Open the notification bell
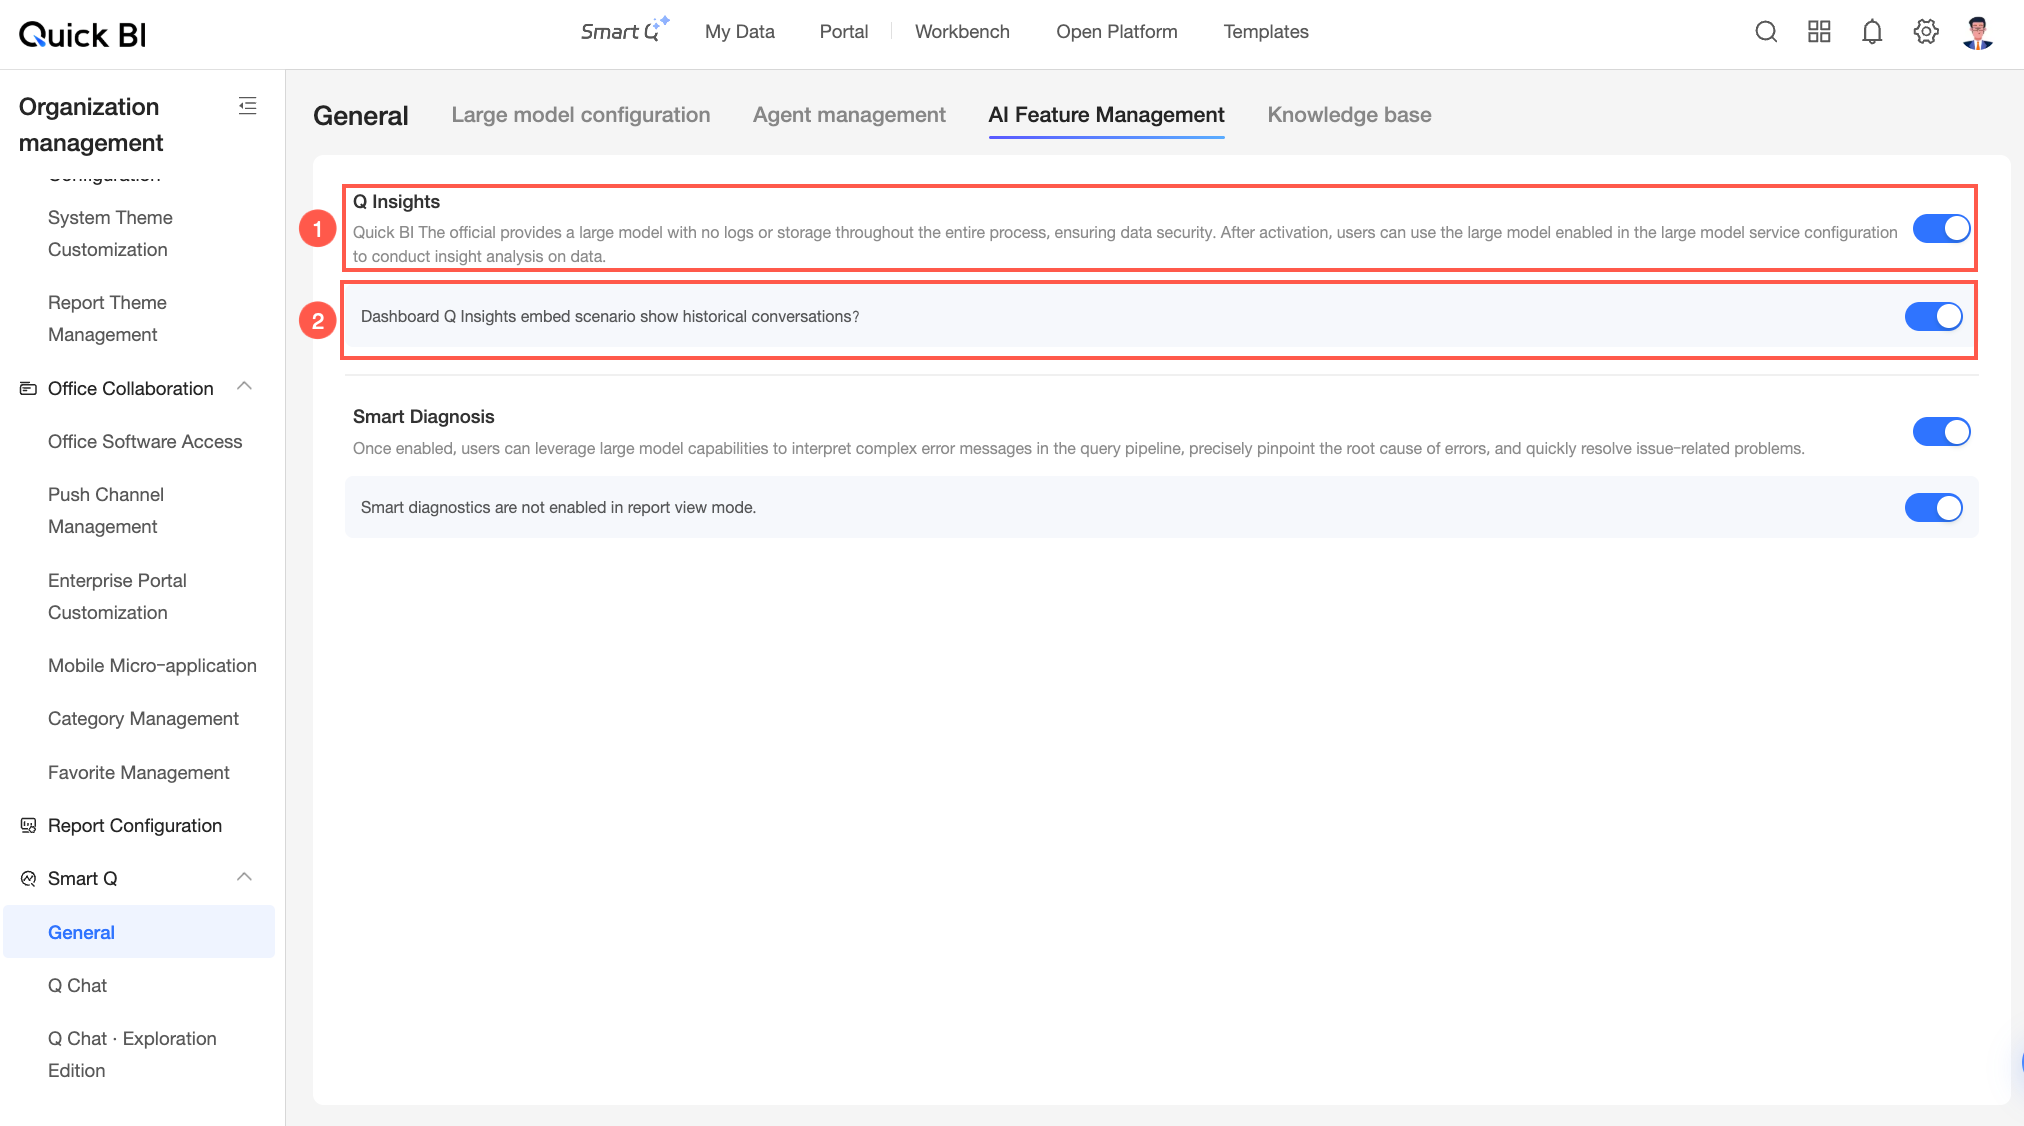This screenshot has height=1126, width=2024. pos(1872,32)
